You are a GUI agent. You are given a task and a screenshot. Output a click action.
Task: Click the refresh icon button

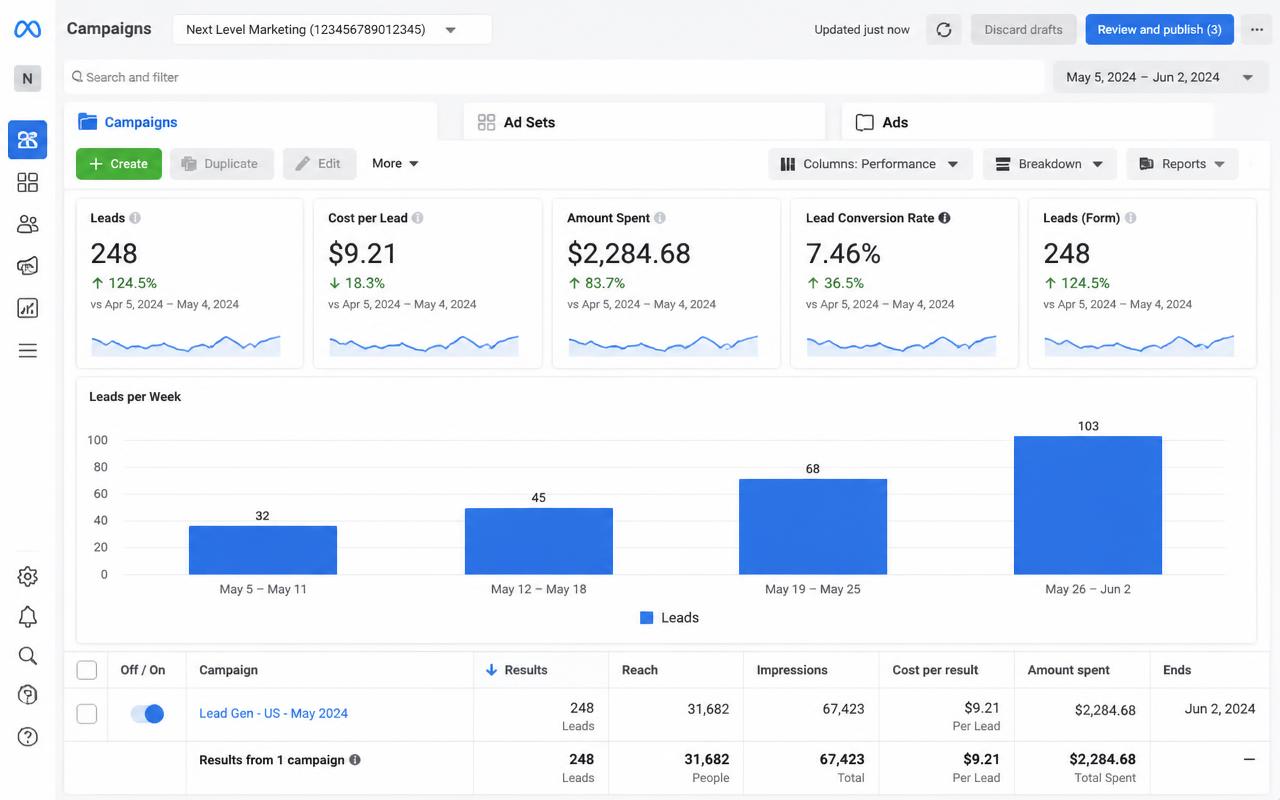(944, 29)
